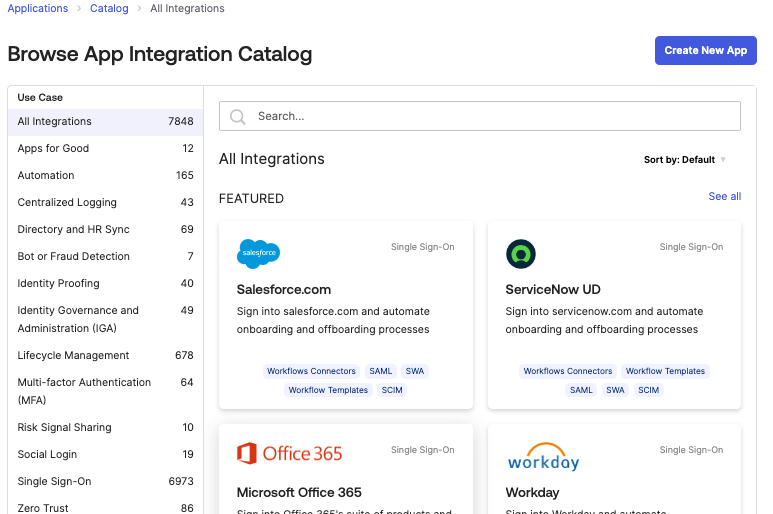This screenshot has width=773, height=514.
Task: Click Salesforce card's SWA tag
Action: pyautogui.click(x=415, y=371)
